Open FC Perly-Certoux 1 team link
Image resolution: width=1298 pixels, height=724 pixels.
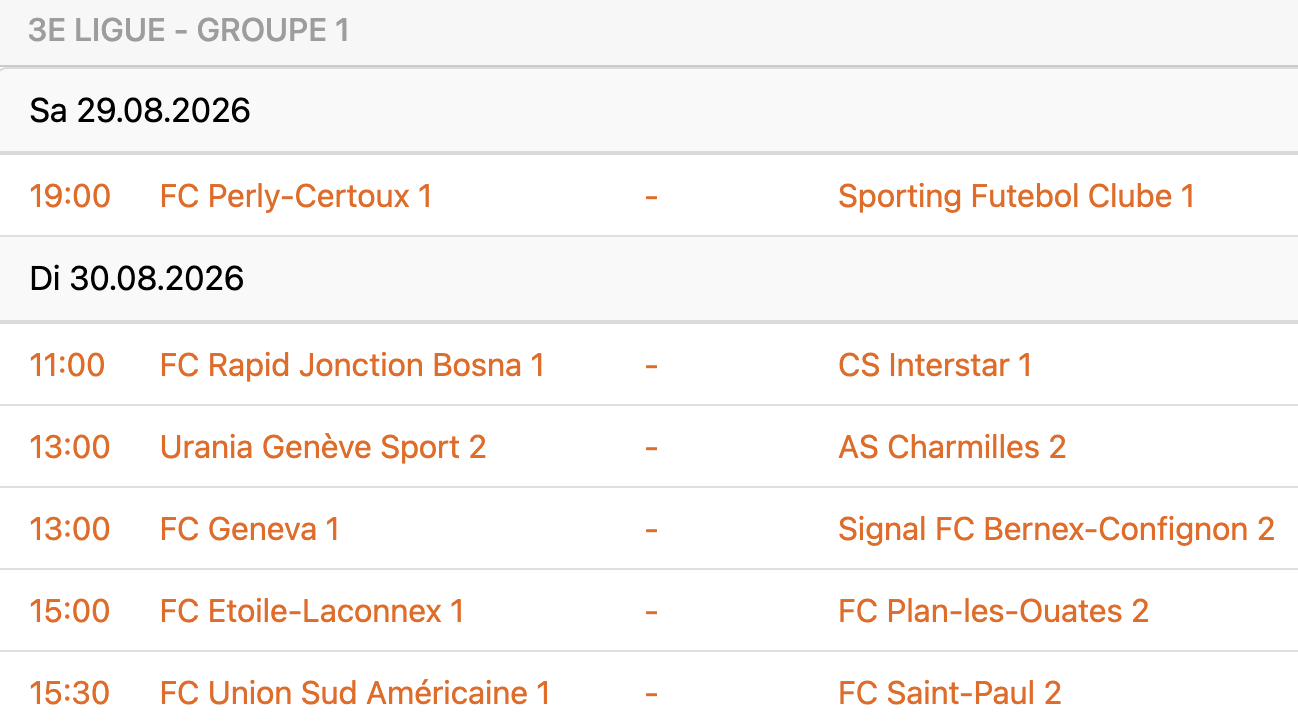point(296,196)
